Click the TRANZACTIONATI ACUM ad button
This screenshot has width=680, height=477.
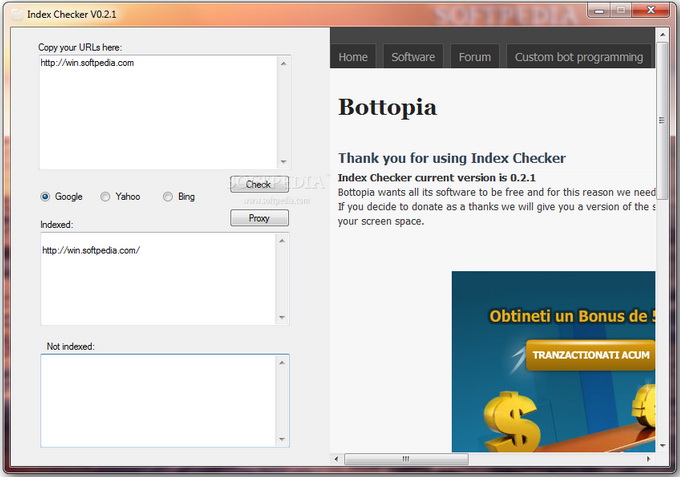591,355
